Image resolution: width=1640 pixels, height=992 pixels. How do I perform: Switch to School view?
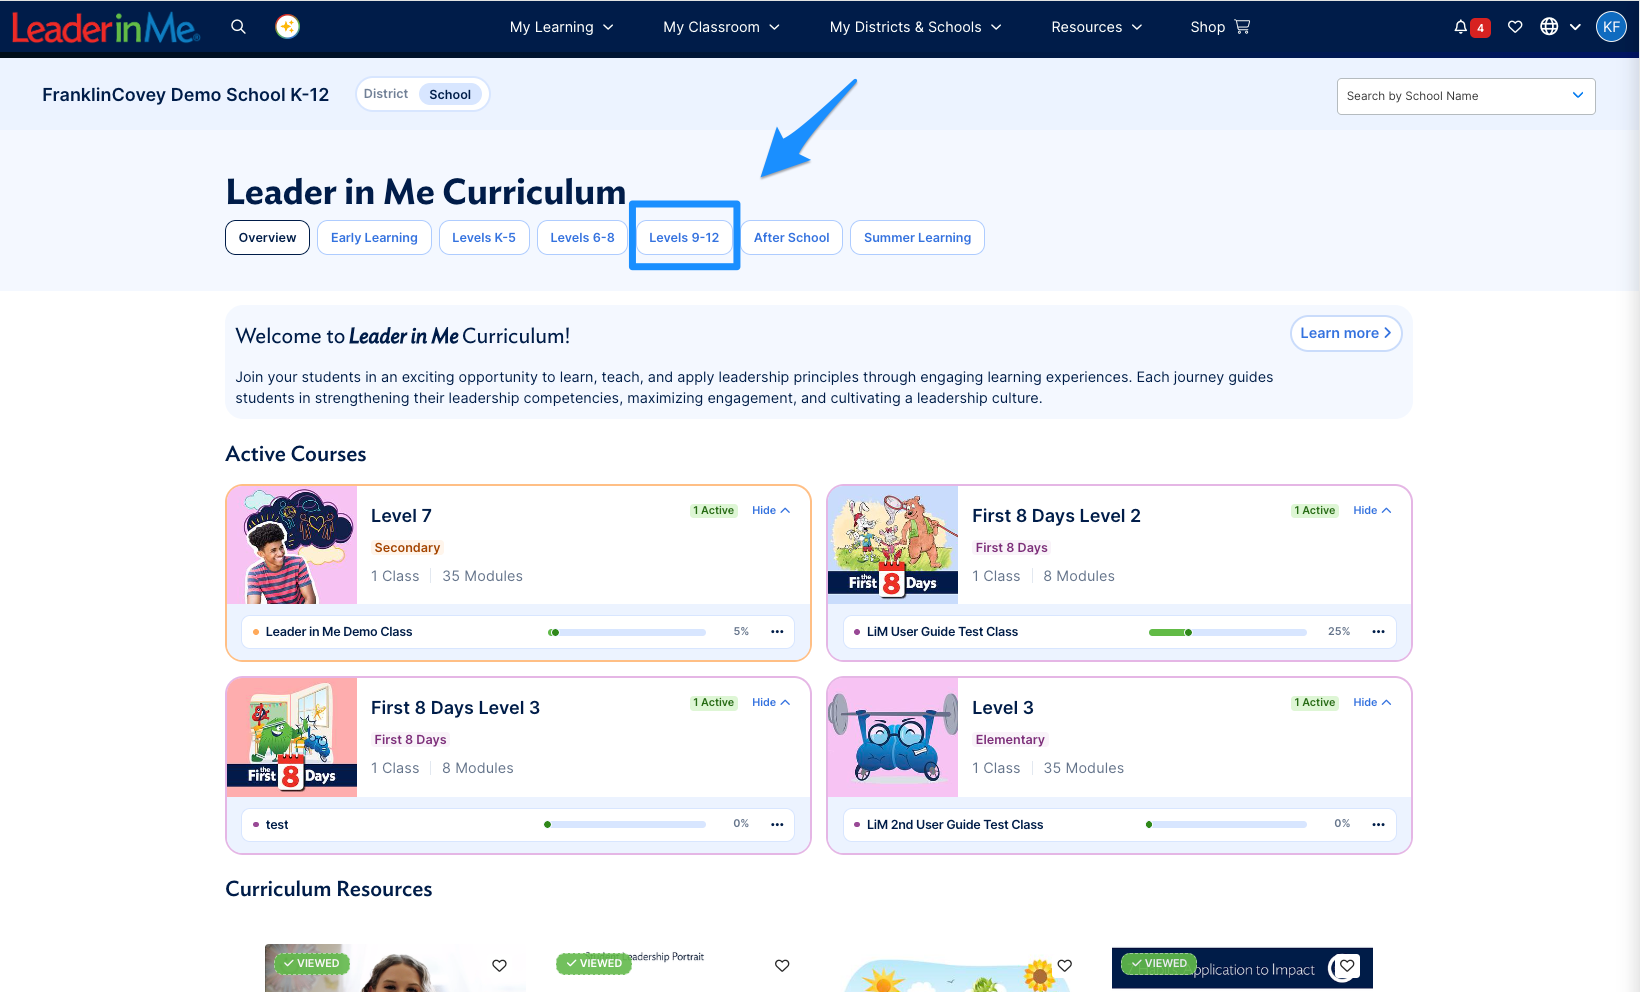(450, 95)
